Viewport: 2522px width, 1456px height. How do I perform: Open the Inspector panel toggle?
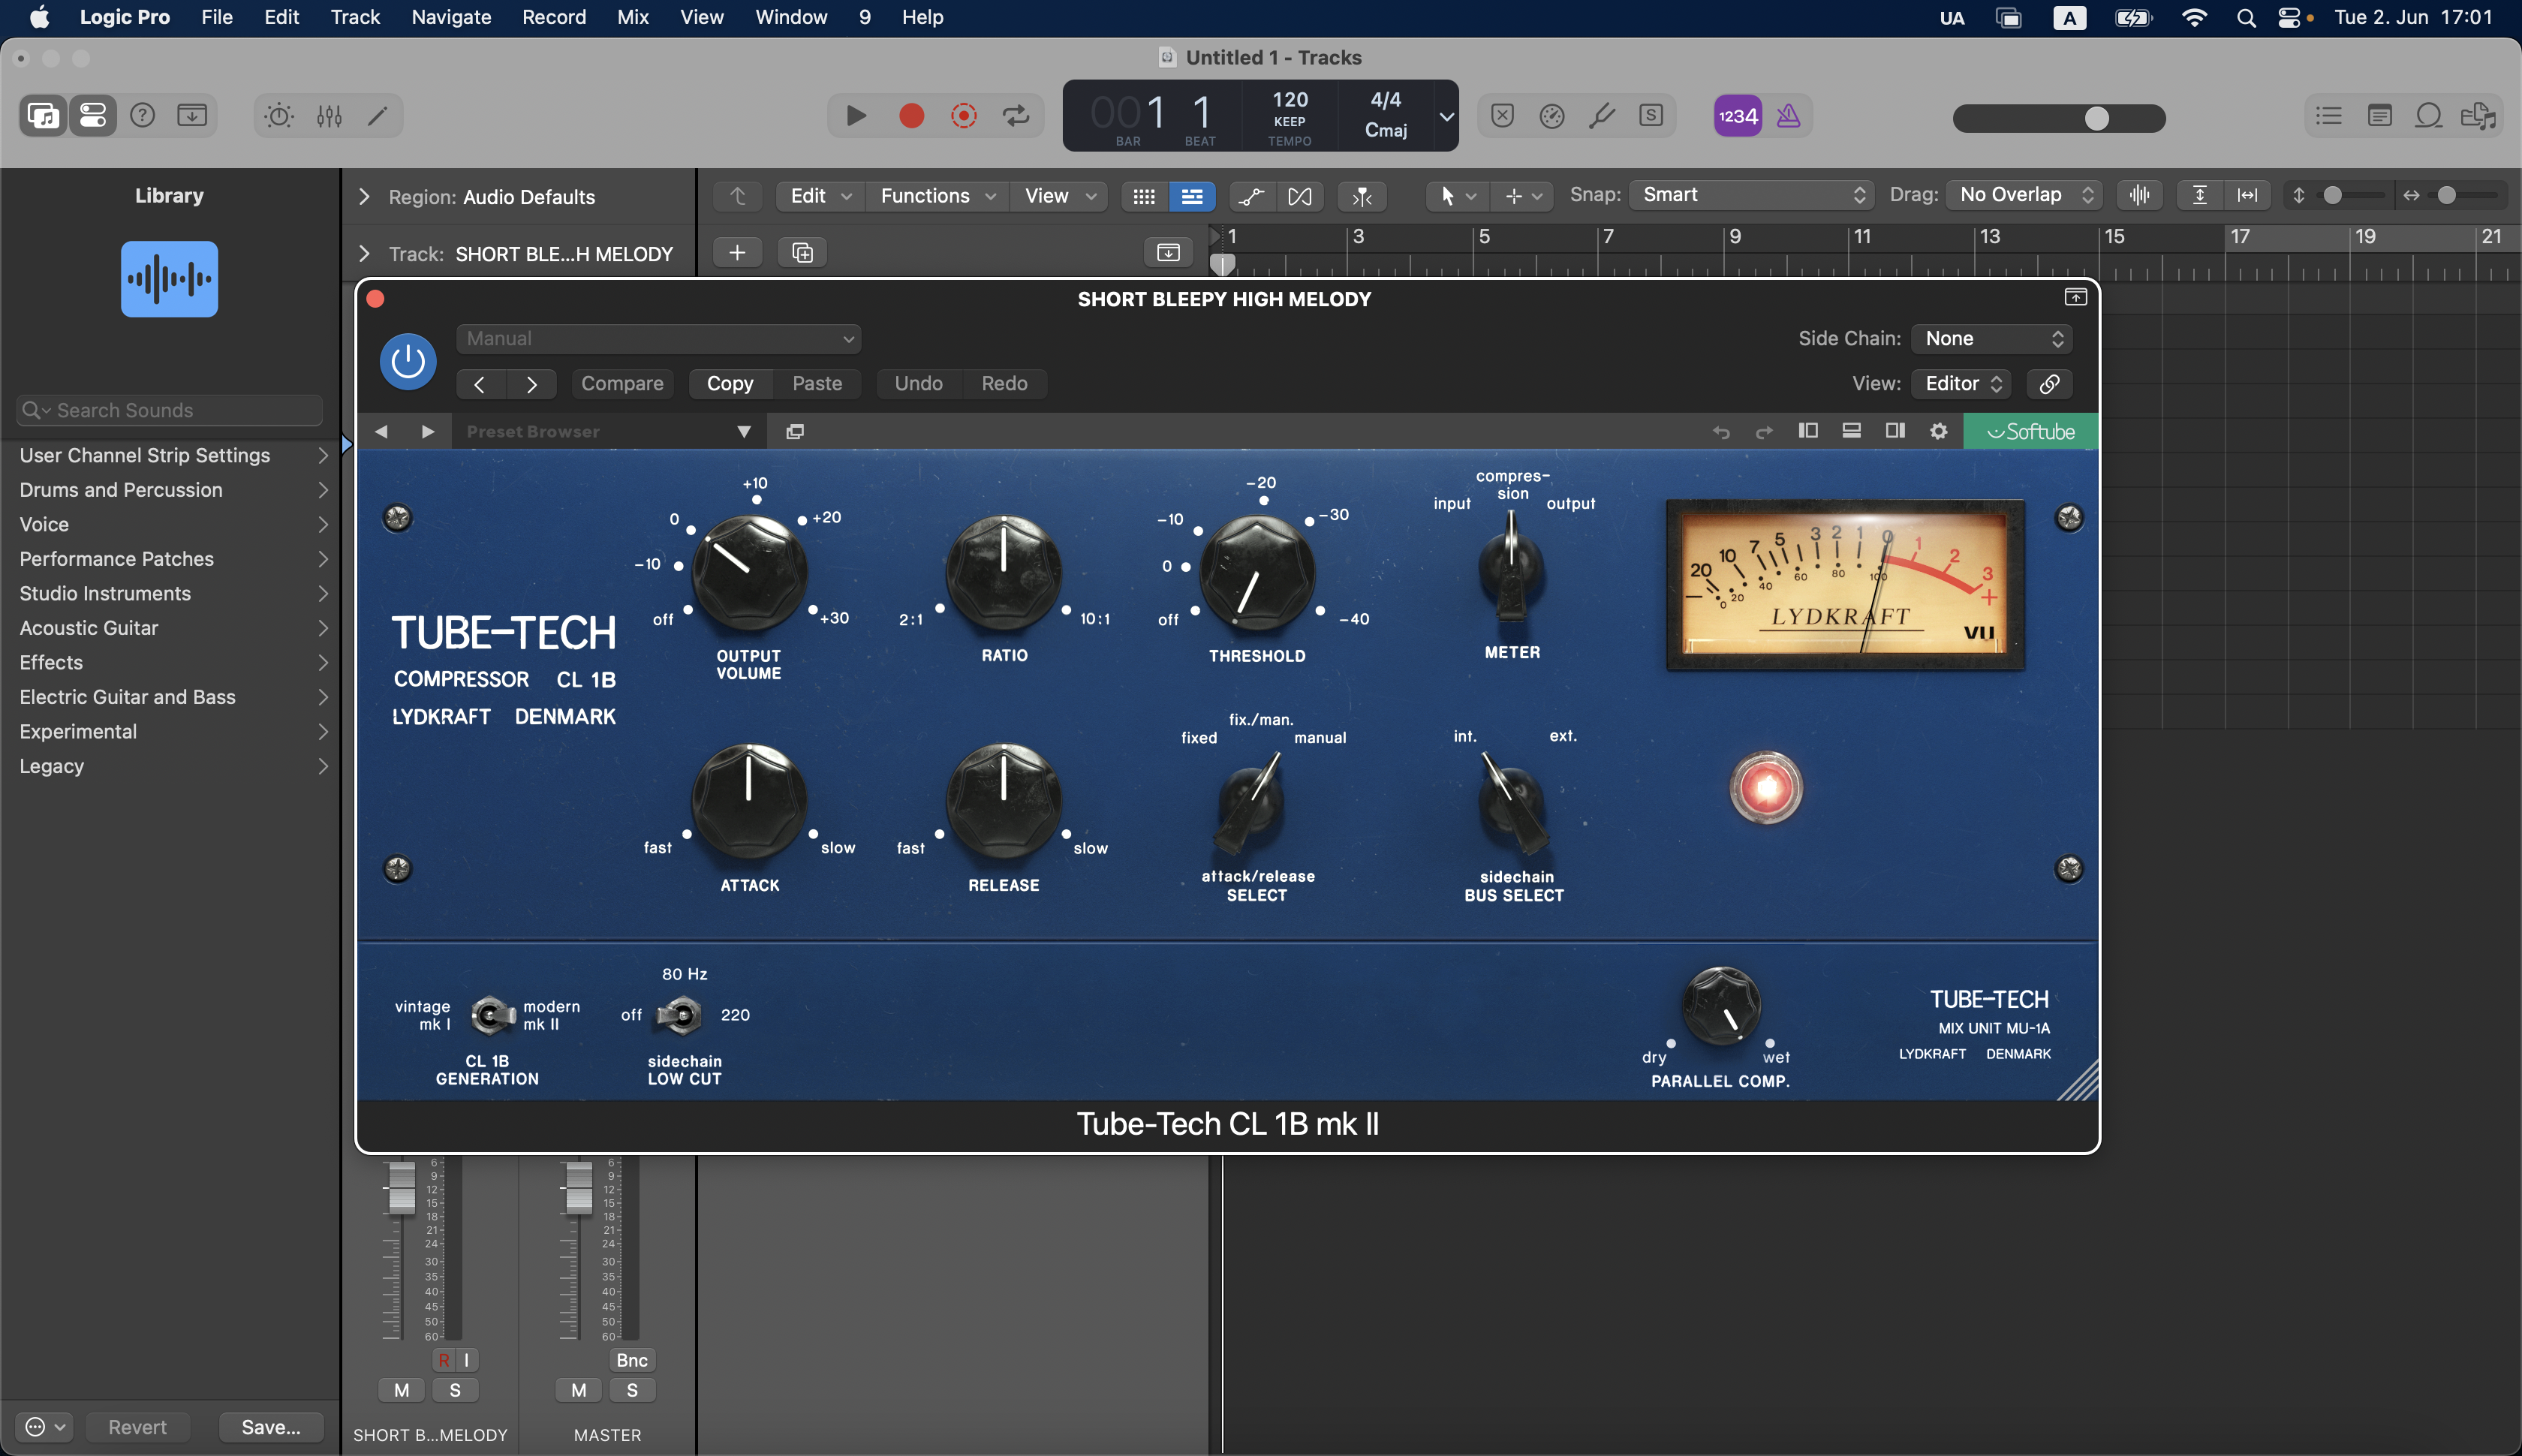[x=92, y=116]
